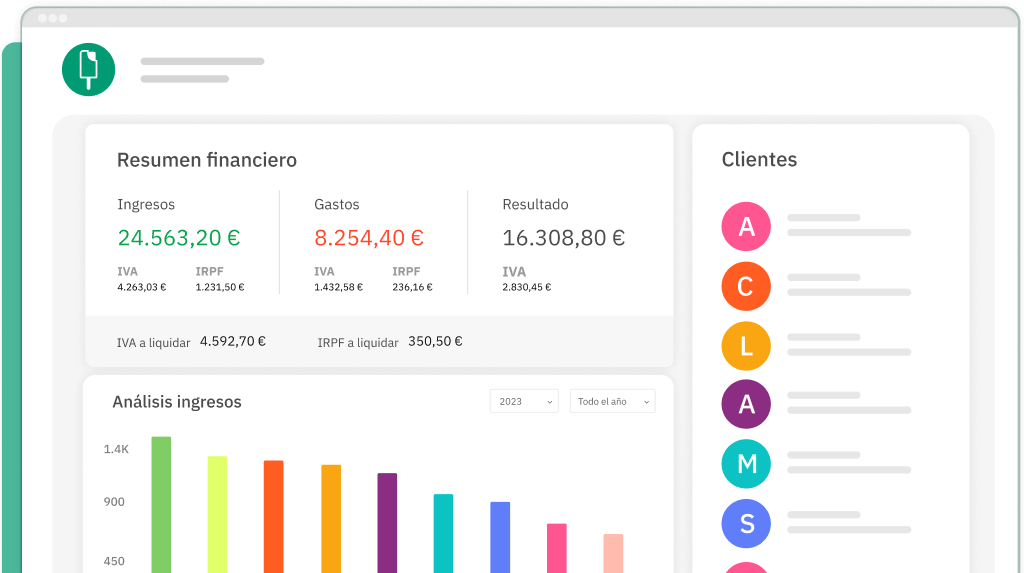The image size is (1024, 573).
Task: Click the Resultado column label
Action: click(536, 205)
